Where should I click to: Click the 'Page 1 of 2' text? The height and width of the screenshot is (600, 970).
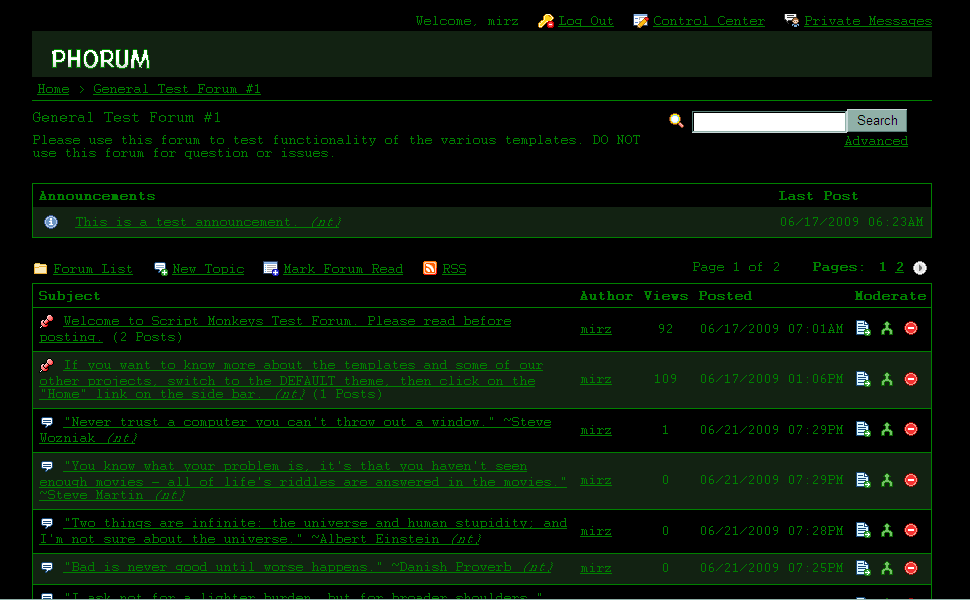[736, 267]
